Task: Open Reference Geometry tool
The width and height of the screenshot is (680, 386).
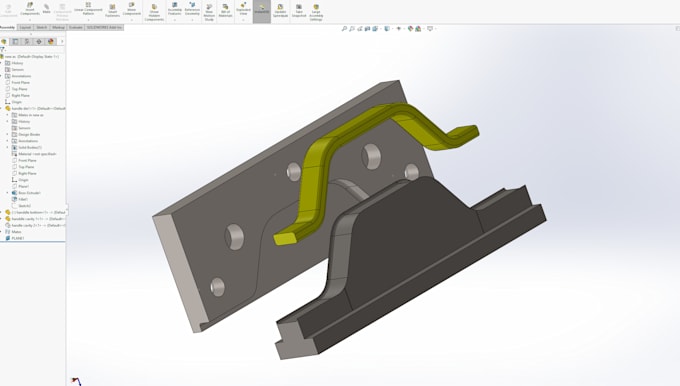Action: tap(192, 9)
